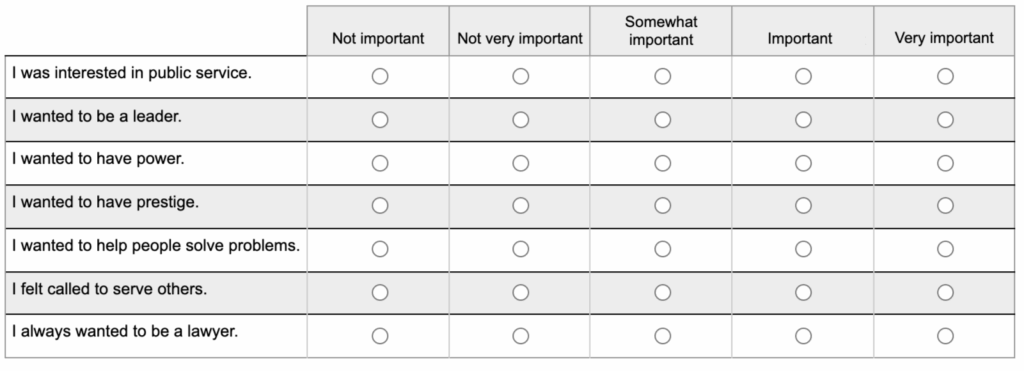The height and width of the screenshot is (371, 1024).
Task: Select Not important for public service interest
Action: click(x=379, y=76)
